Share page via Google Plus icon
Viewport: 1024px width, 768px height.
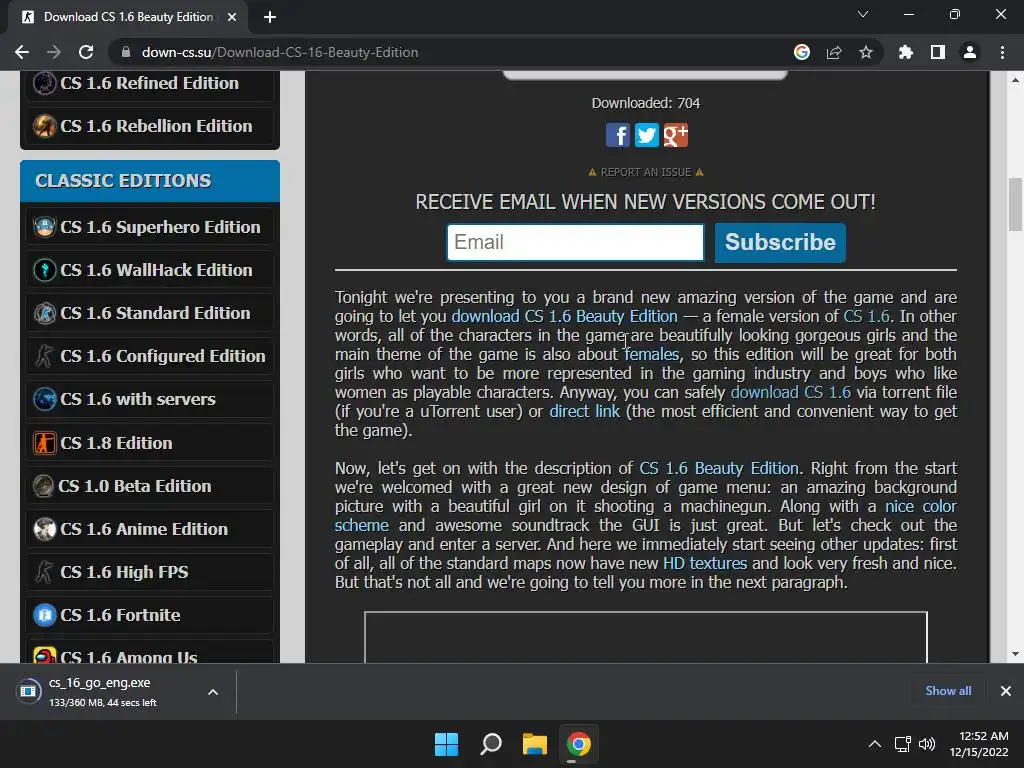(676, 135)
